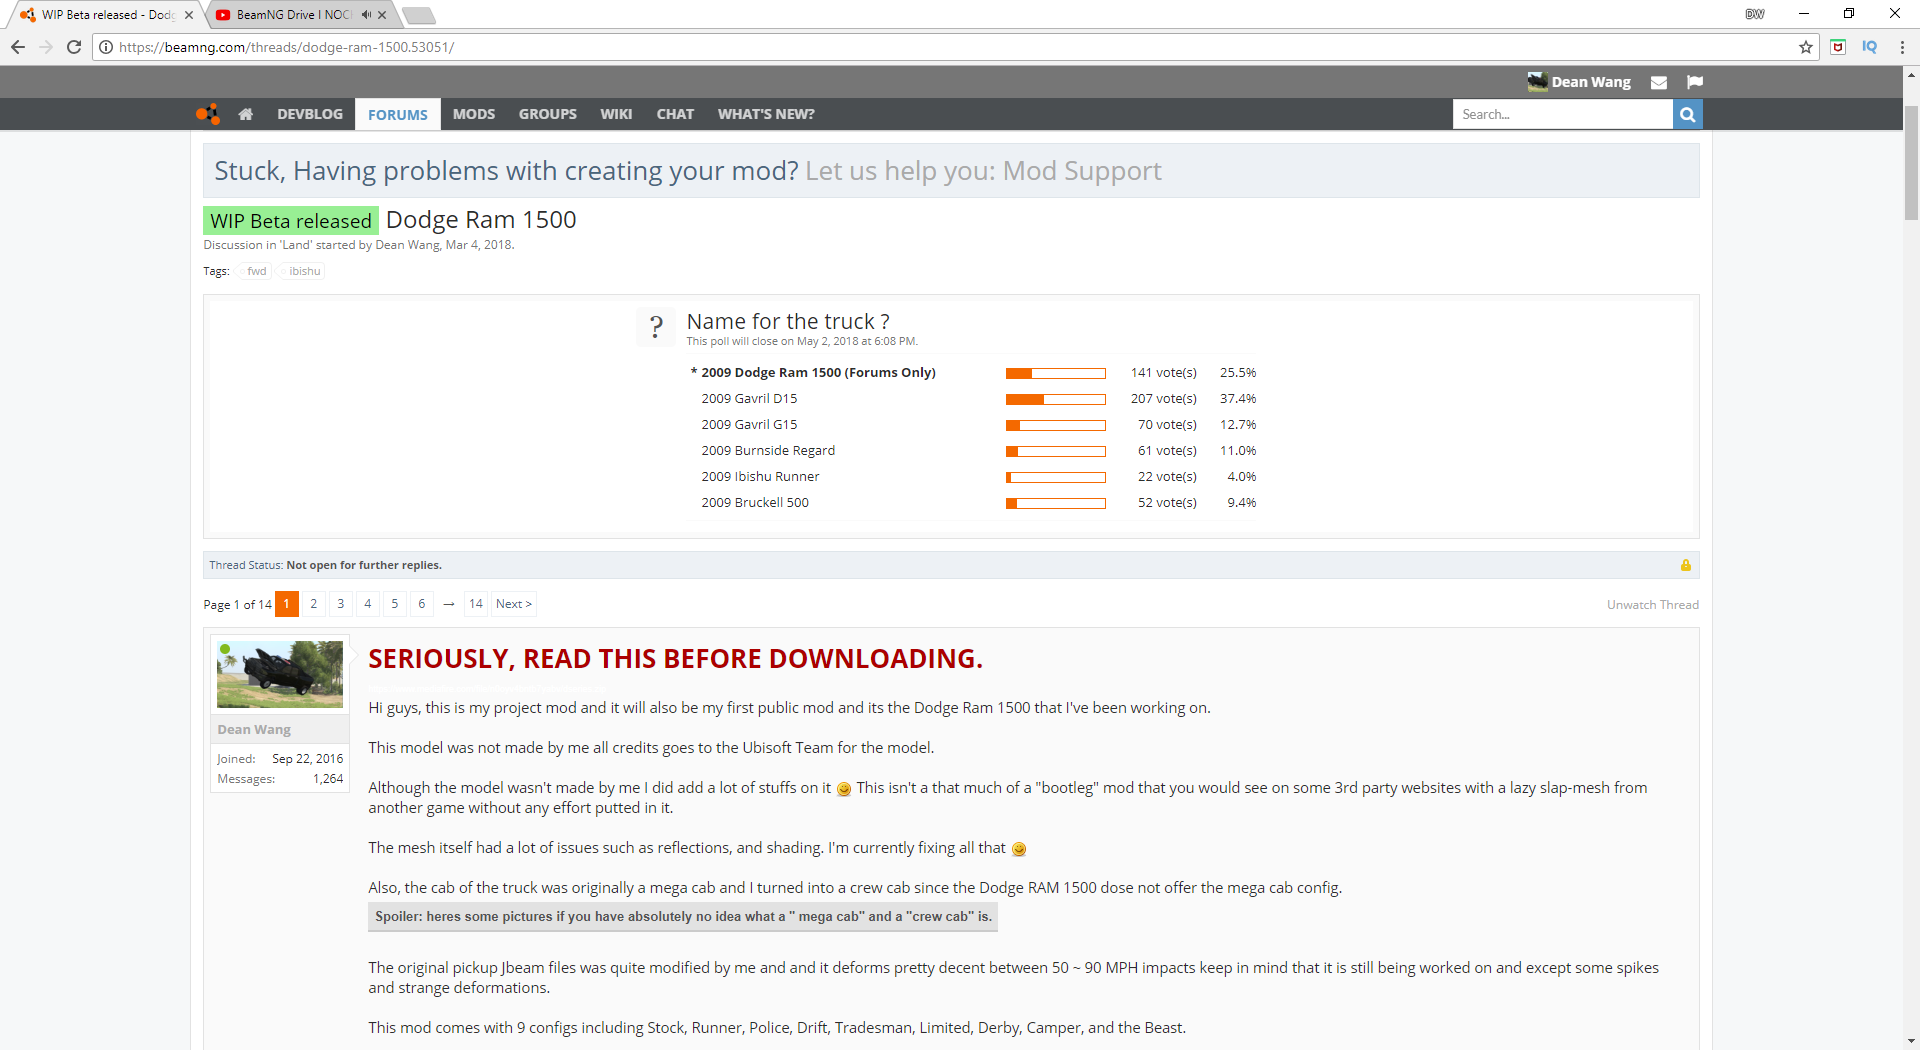
Task: Click the red shield extension icon
Action: [1838, 47]
